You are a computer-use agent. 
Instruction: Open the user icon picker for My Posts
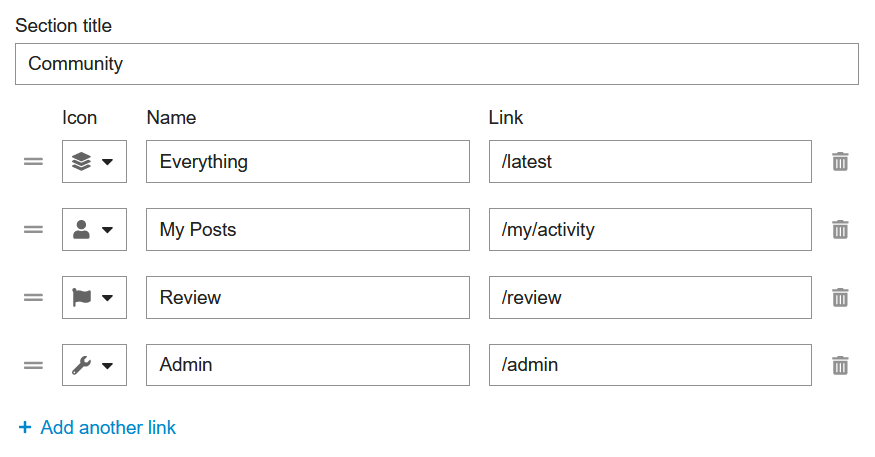94,230
